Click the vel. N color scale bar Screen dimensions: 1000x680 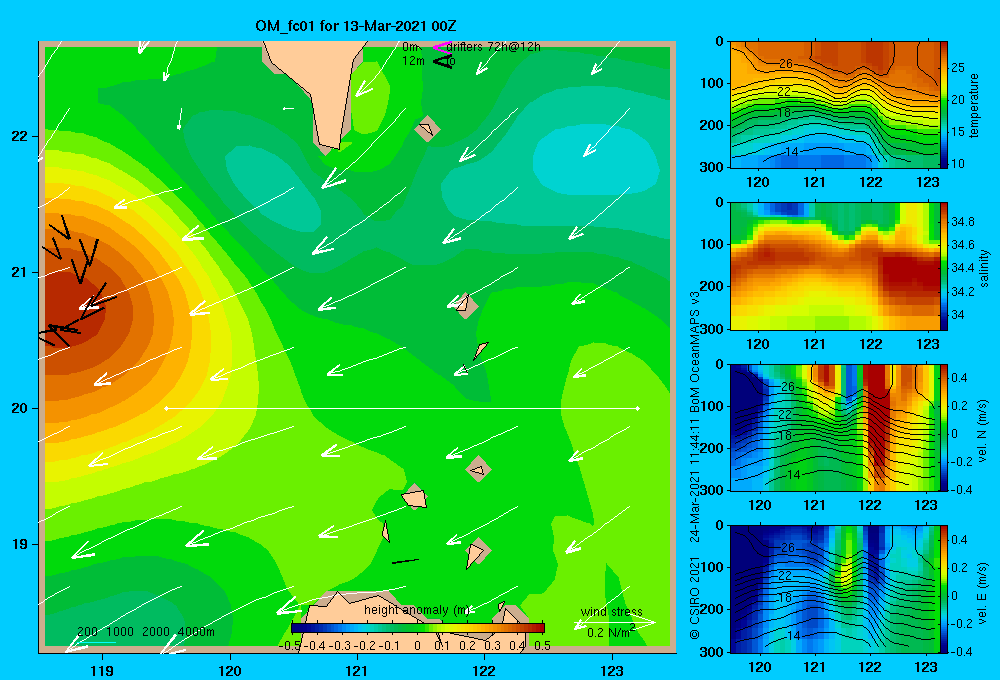944,427
